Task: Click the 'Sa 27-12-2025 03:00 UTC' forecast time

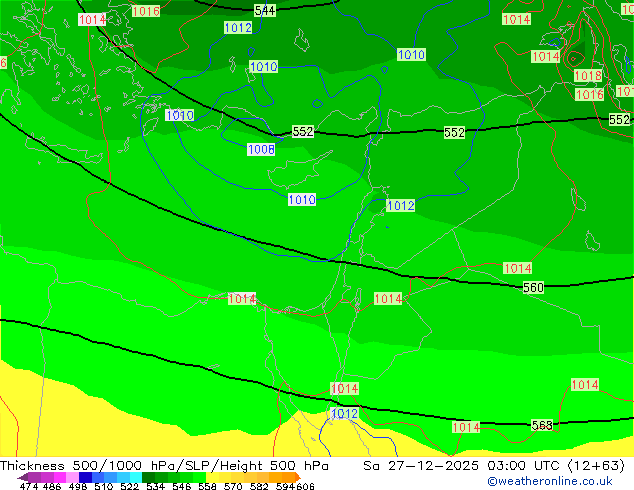Action: tap(461, 466)
